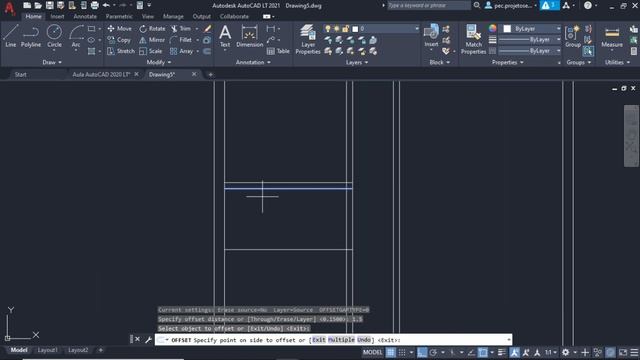Screen dimensions: 640x360
Task: Click MODEL space button in status bar
Action: tap(372, 352)
